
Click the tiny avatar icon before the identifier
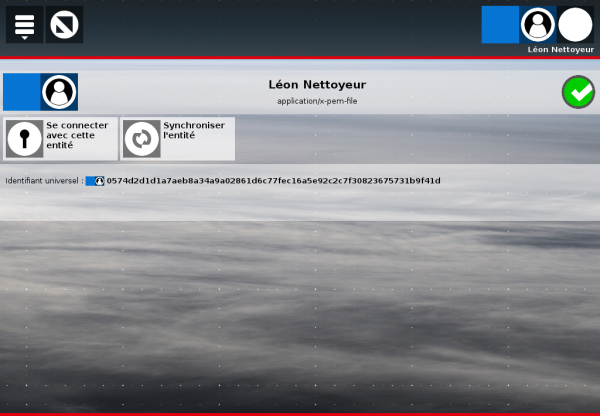click(x=100, y=181)
